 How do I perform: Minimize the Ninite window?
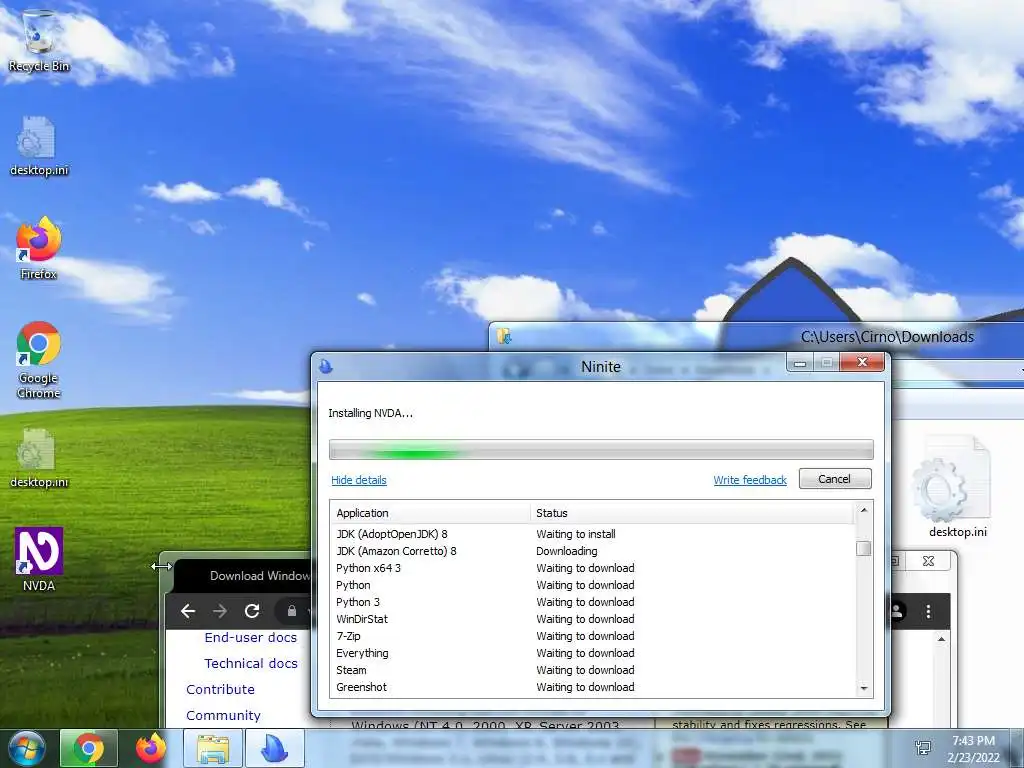800,362
